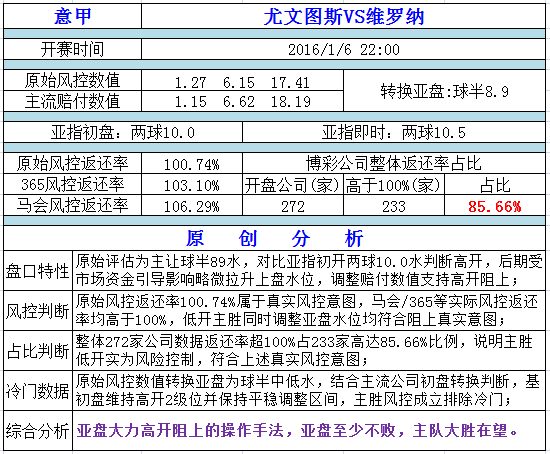Click the 272 companies count cell
The height and width of the screenshot is (454, 550).
pyautogui.click(x=293, y=205)
